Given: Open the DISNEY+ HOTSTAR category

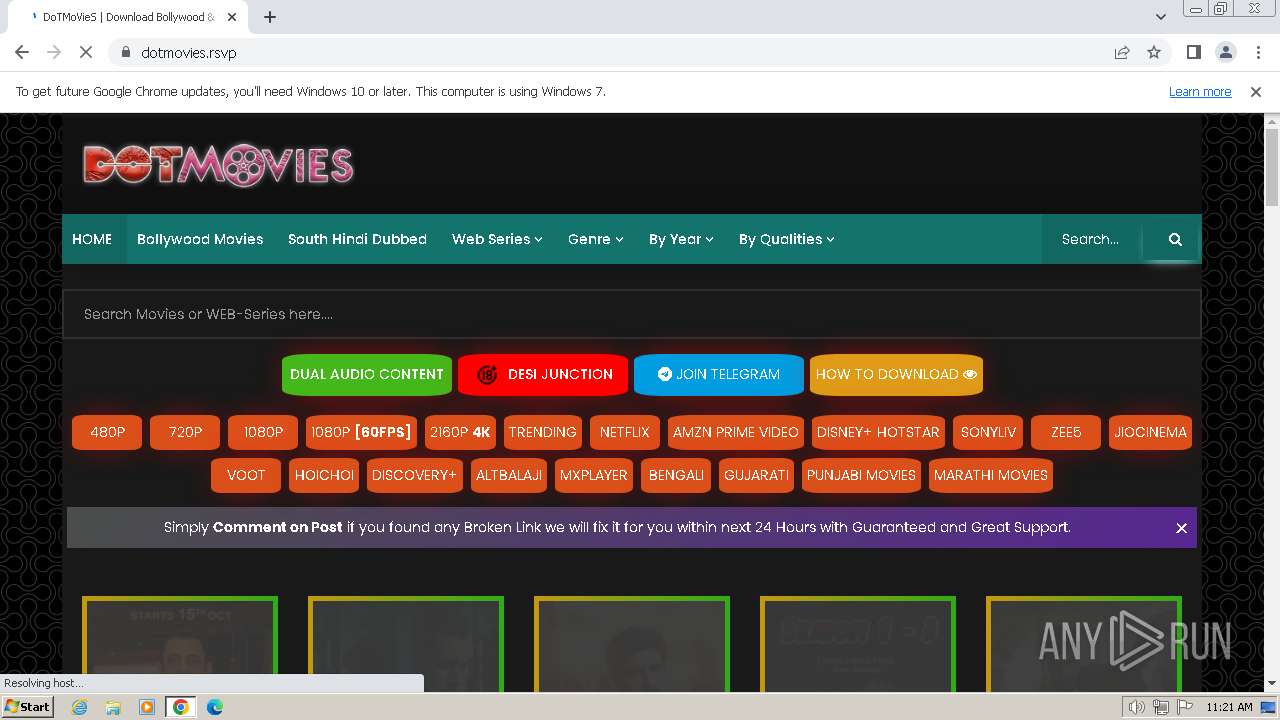Looking at the screenshot, I should pyautogui.click(x=878, y=432).
